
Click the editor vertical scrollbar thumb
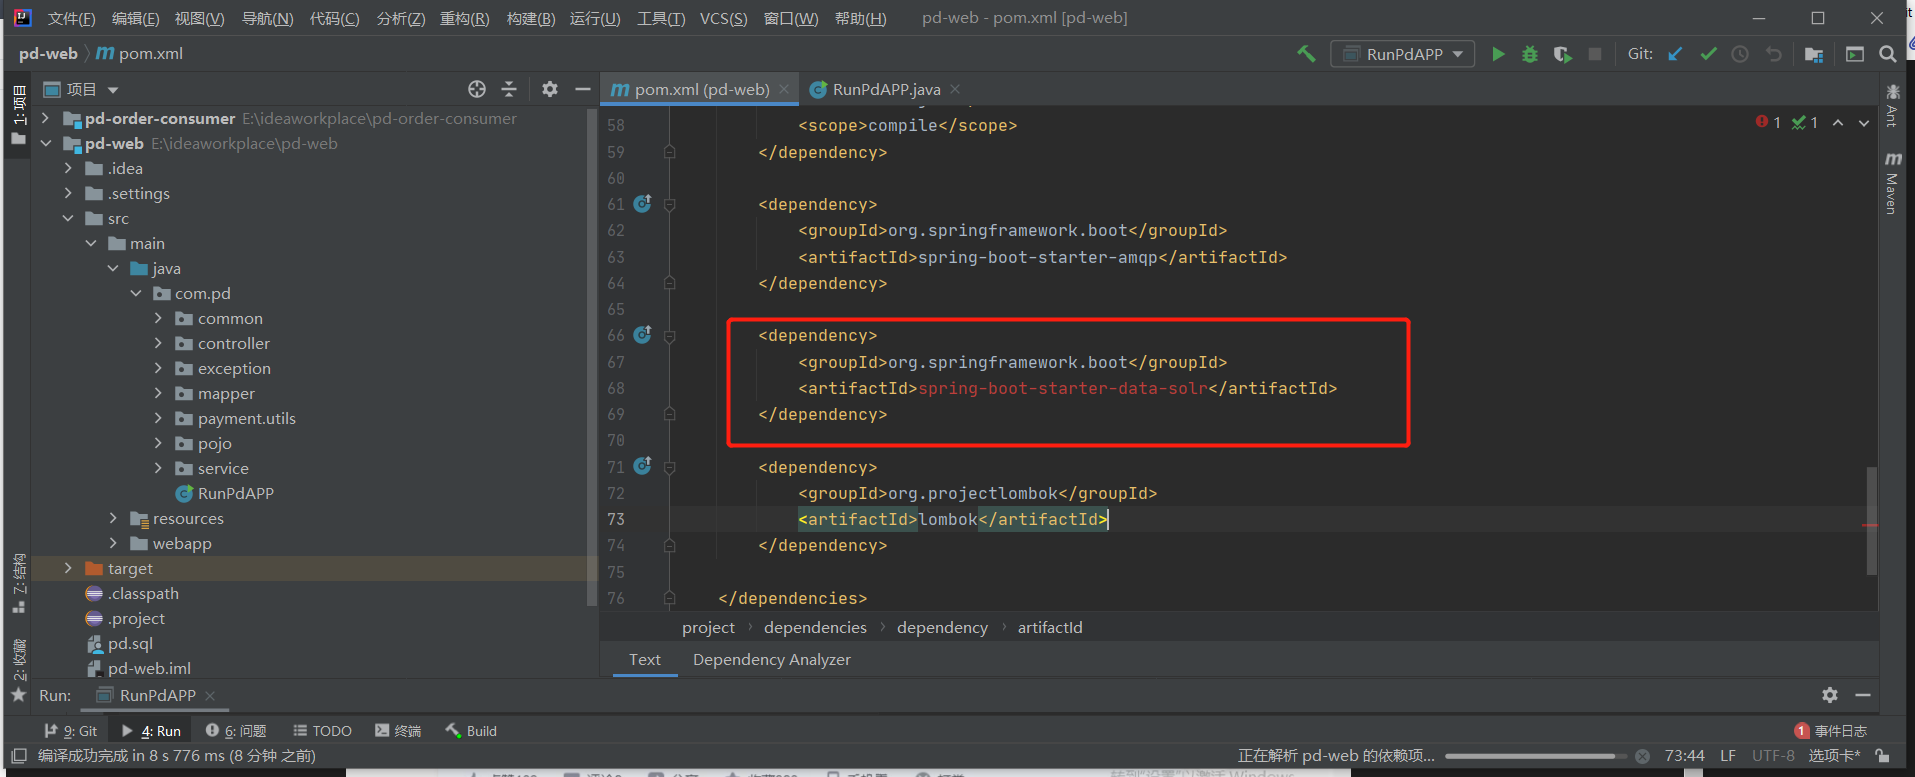pyautogui.click(x=1871, y=521)
